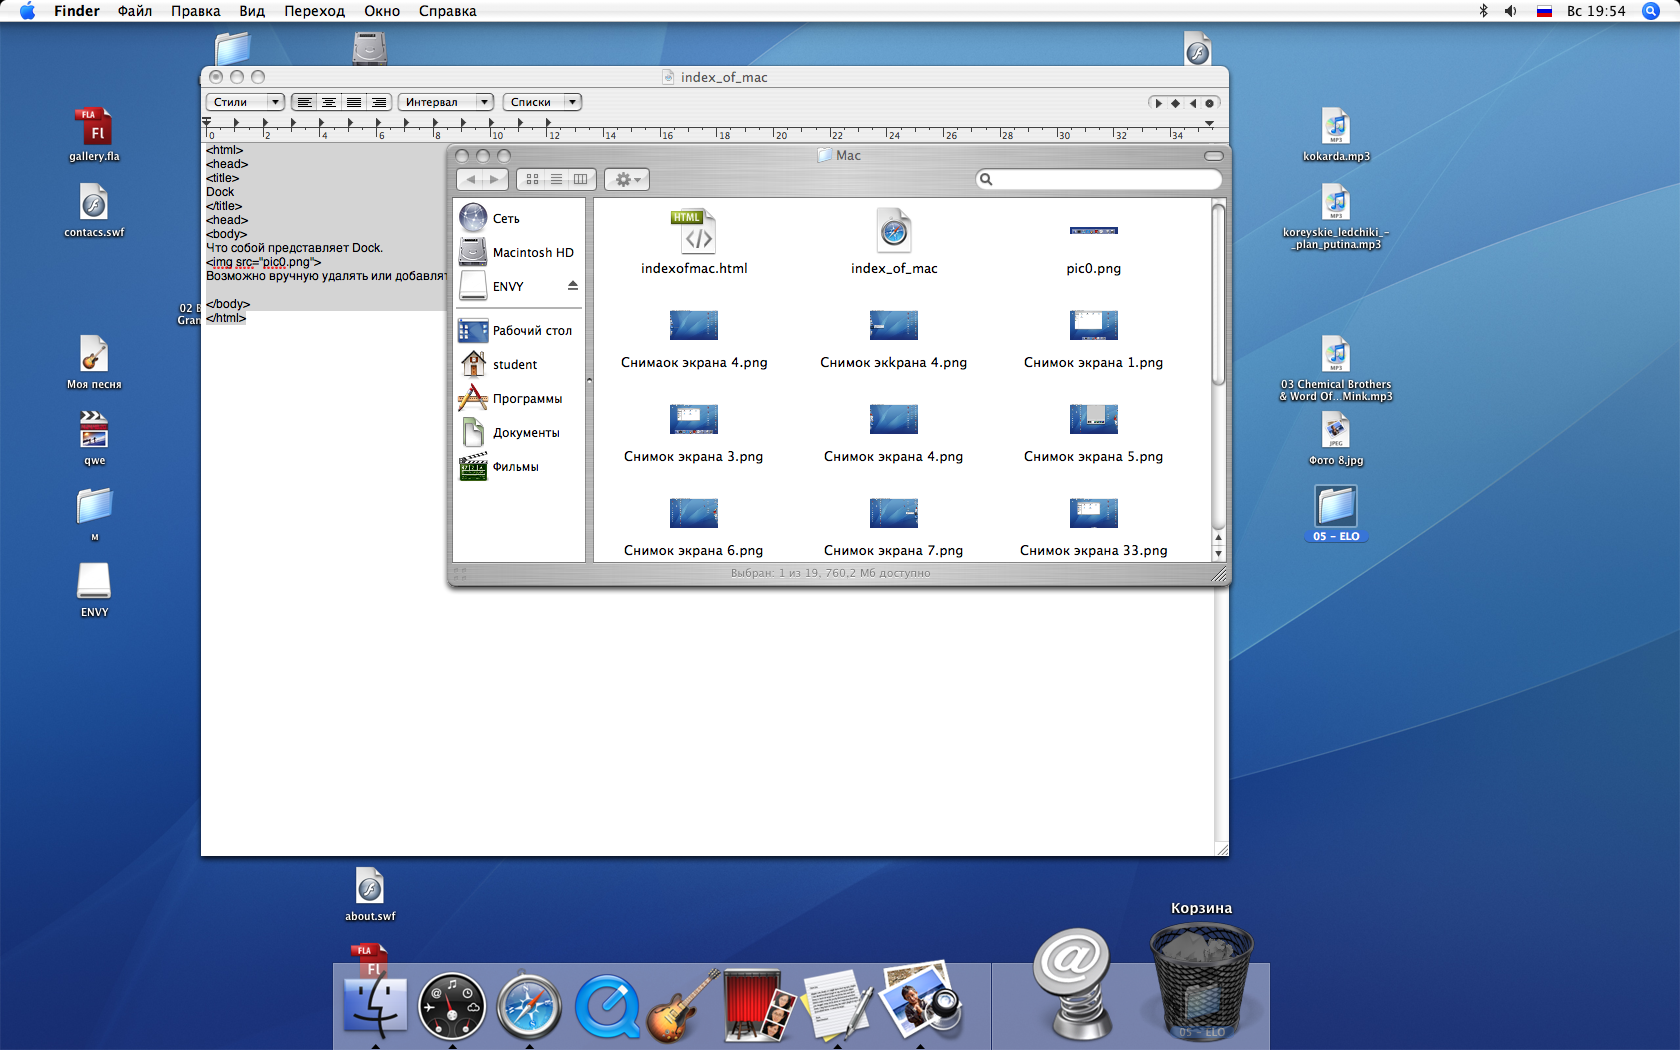The image size is (1680, 1050).
Task: Open the Файл menu
Action: [135, 11]
